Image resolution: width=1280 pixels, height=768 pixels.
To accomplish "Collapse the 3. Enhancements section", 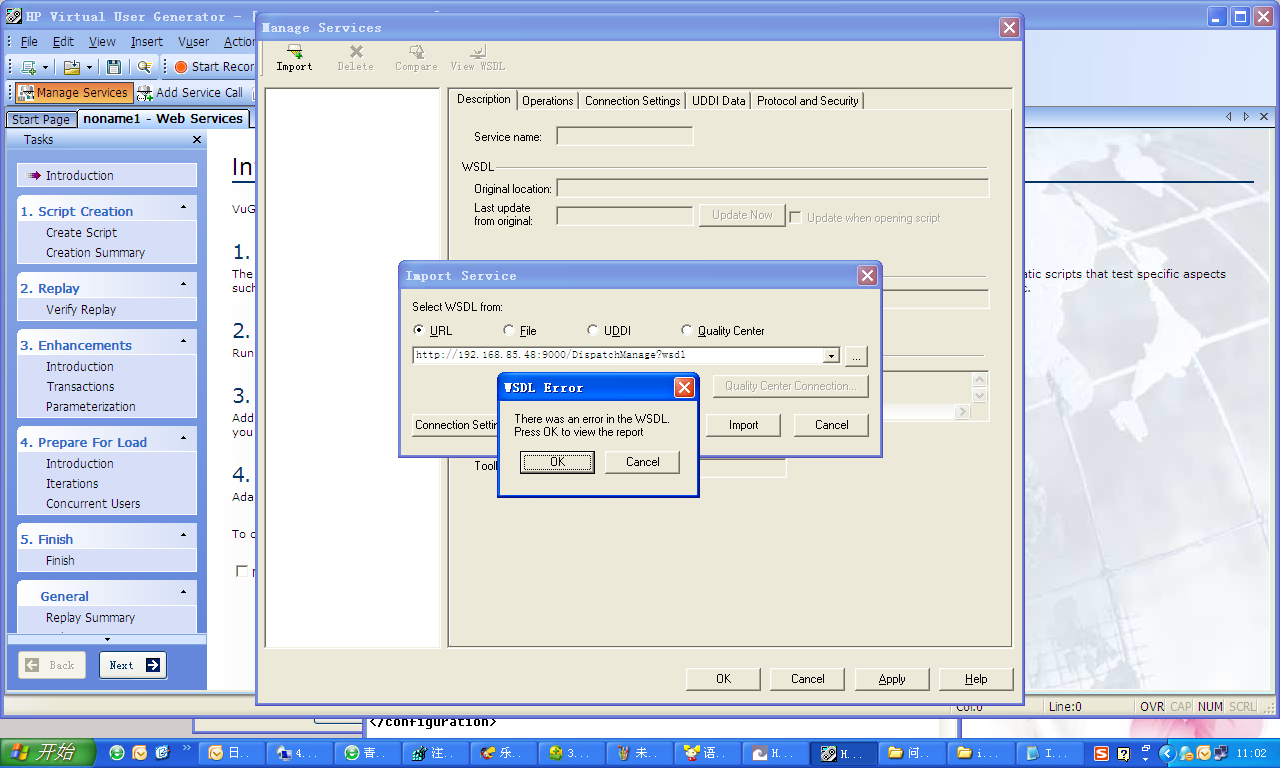I will 183,342.
